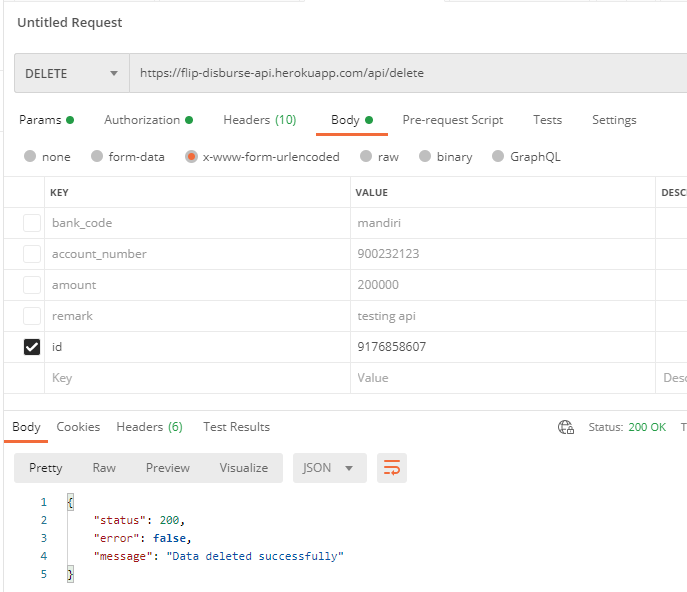Screen dimensions: 687x592
Task: Open the DELETE method dropdown
Action: point(72,73)
